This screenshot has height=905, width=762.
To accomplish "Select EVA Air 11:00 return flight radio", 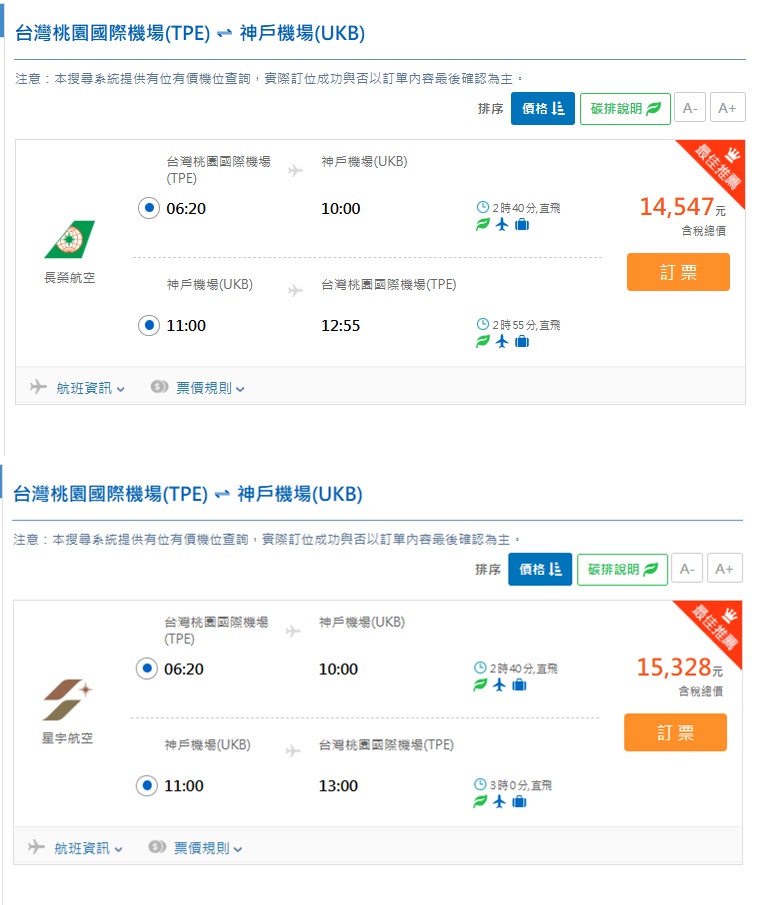I will coord(148,325).
